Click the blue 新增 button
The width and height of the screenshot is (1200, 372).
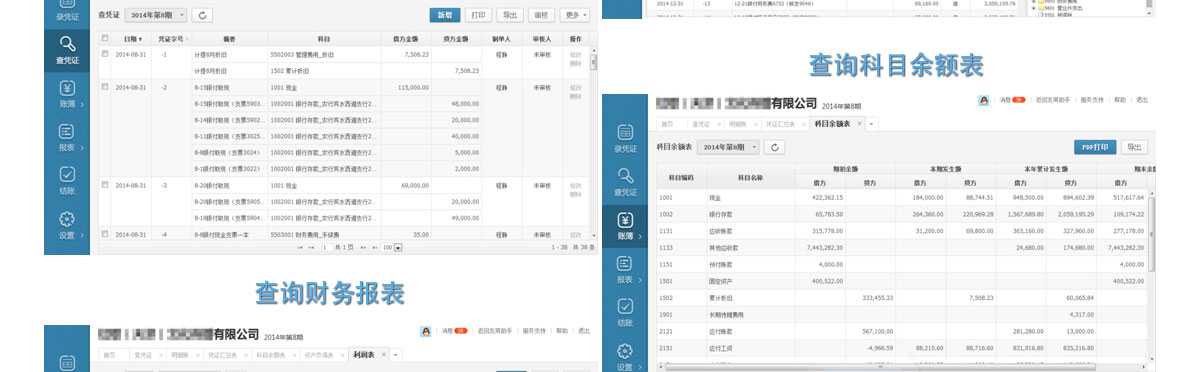pos(445,15)
